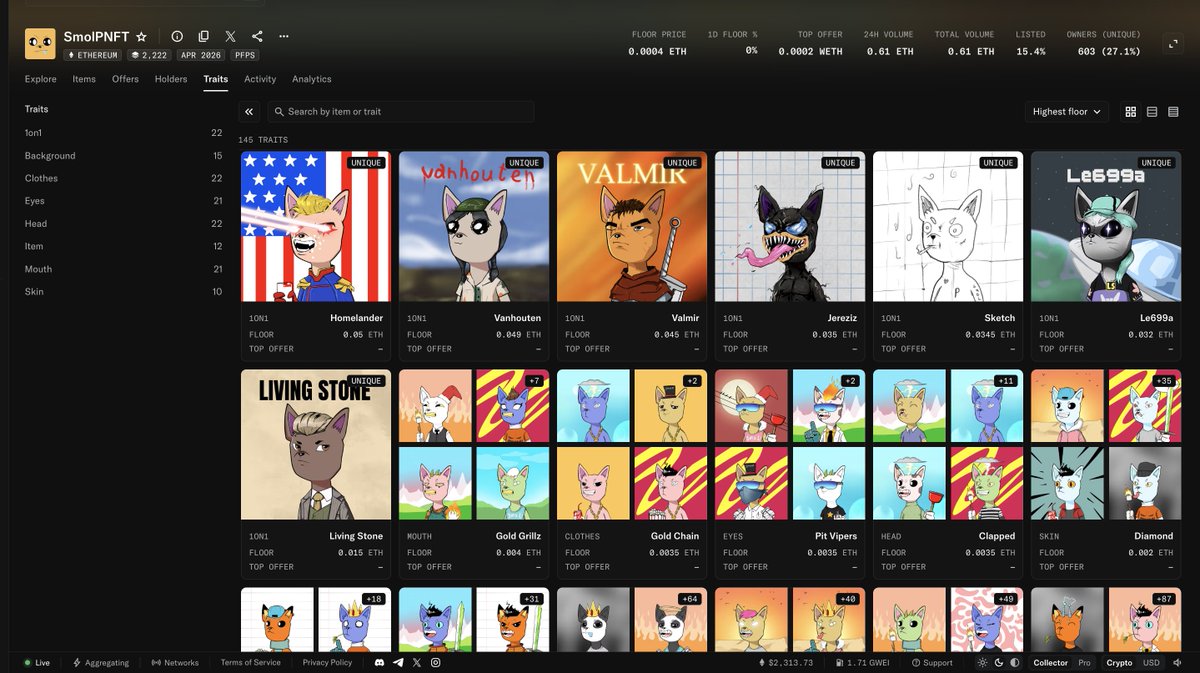Switch to Pro mode
The width and height of the screenshot is (1200, 673).
(1084, 663)
